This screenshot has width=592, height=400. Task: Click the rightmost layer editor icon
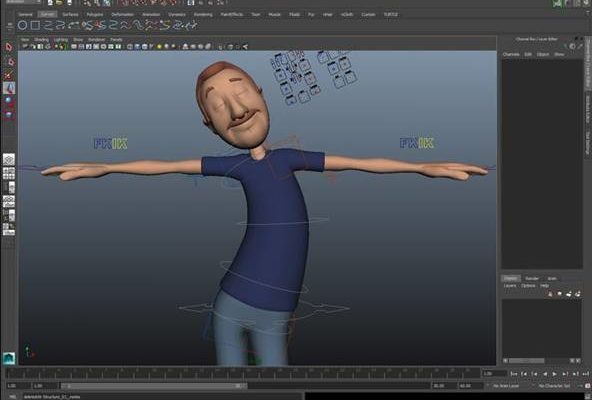click(x=578, y=294)
